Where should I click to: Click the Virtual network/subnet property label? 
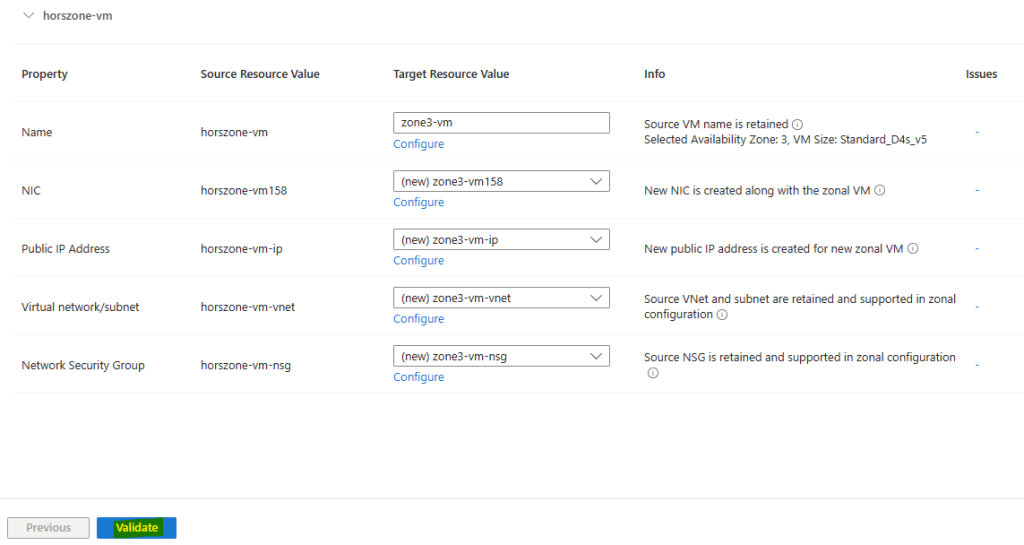(80, 307)
